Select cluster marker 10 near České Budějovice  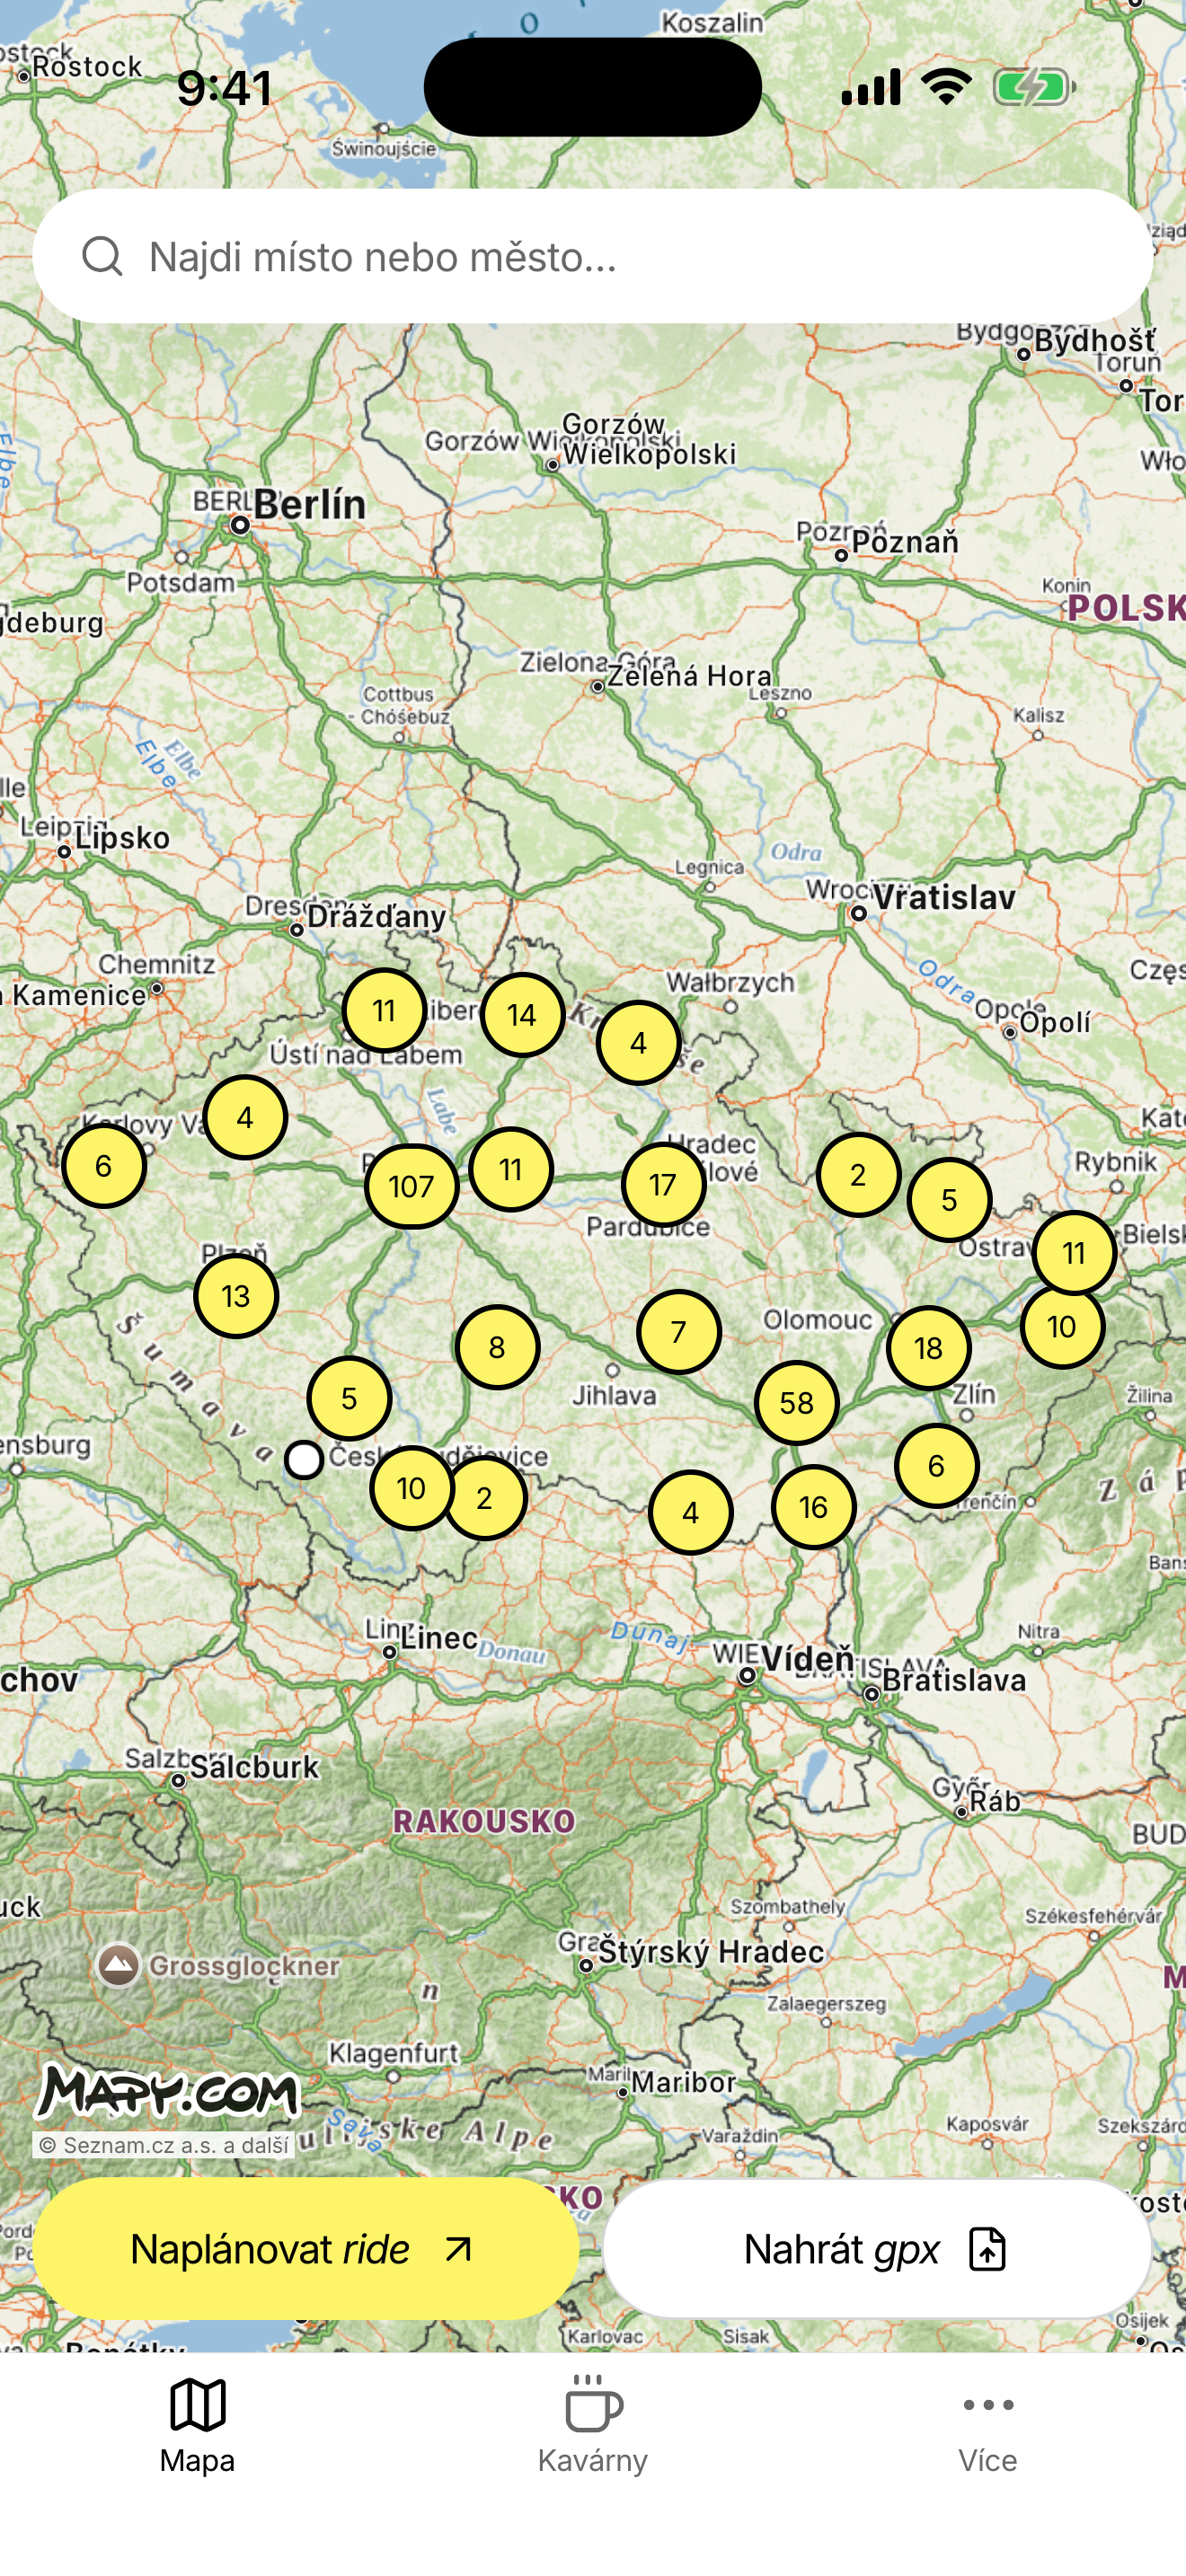click(411, 1487)
